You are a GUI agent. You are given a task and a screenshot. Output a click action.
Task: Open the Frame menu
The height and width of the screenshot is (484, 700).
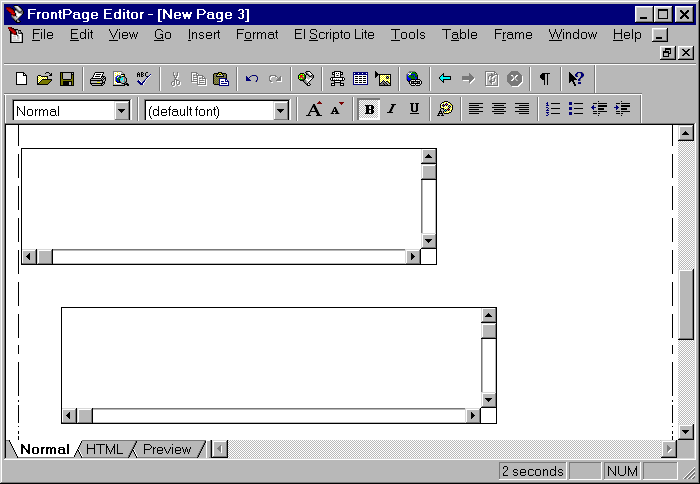click(x=513, y=34)
